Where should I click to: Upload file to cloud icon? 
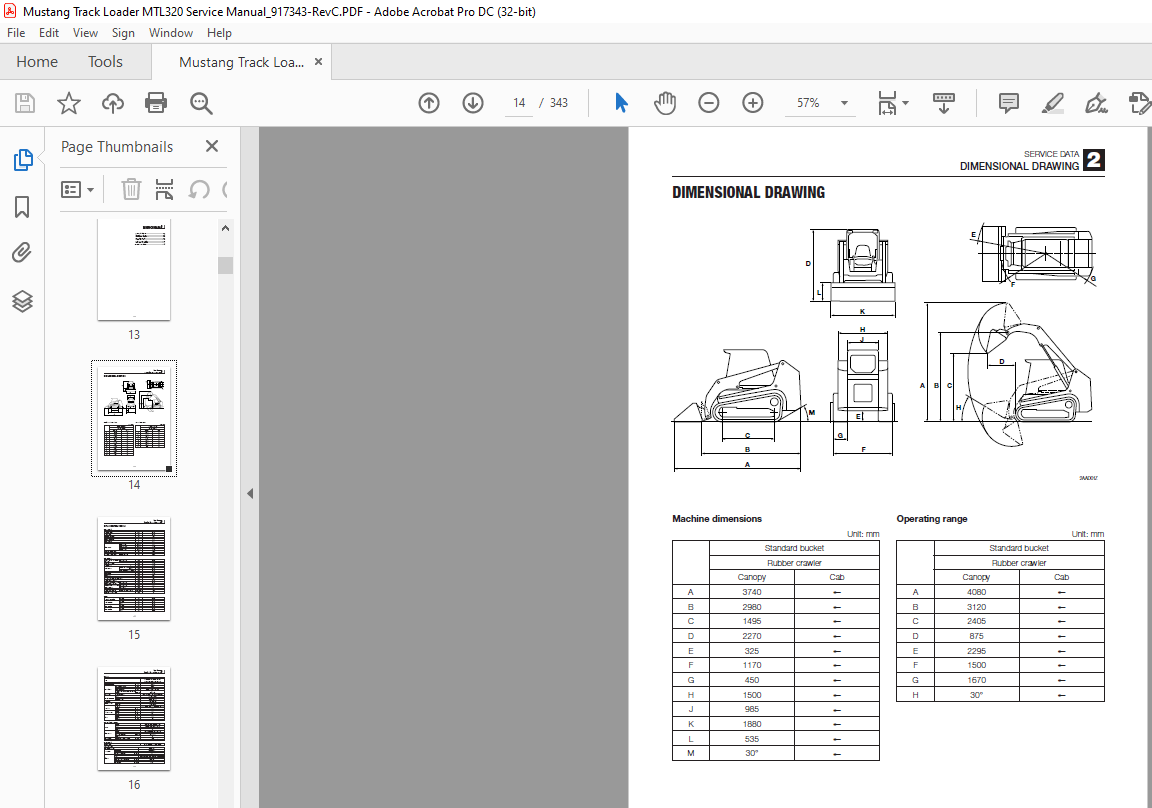(x=112, y=103)
